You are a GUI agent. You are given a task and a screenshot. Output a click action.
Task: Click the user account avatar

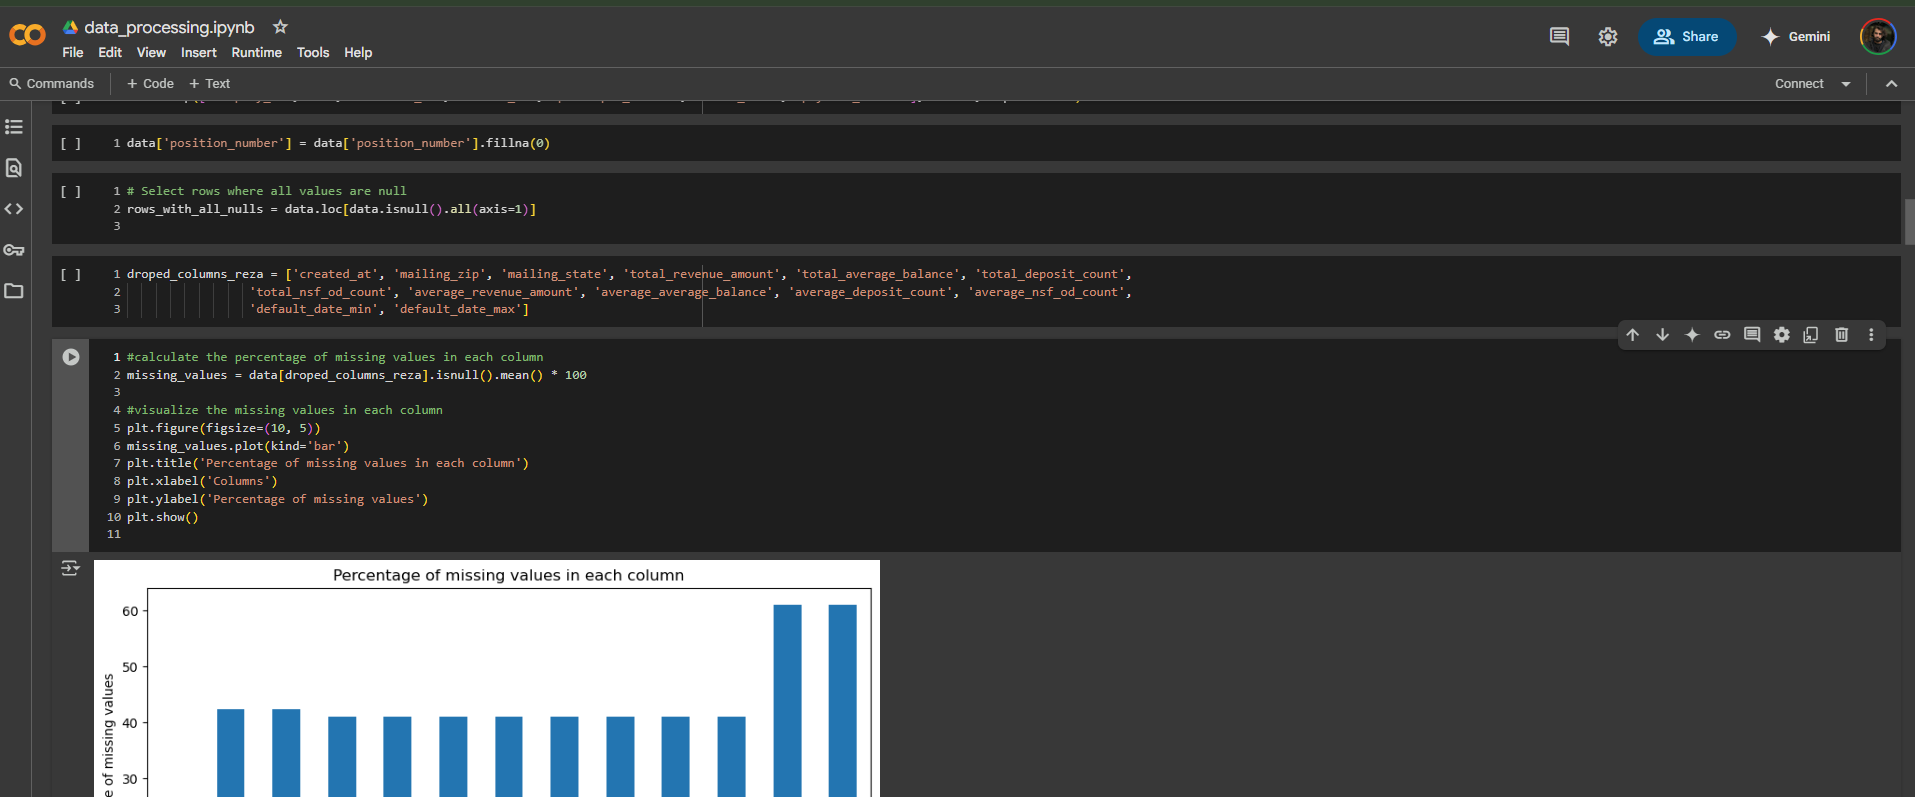(1877, 36)
